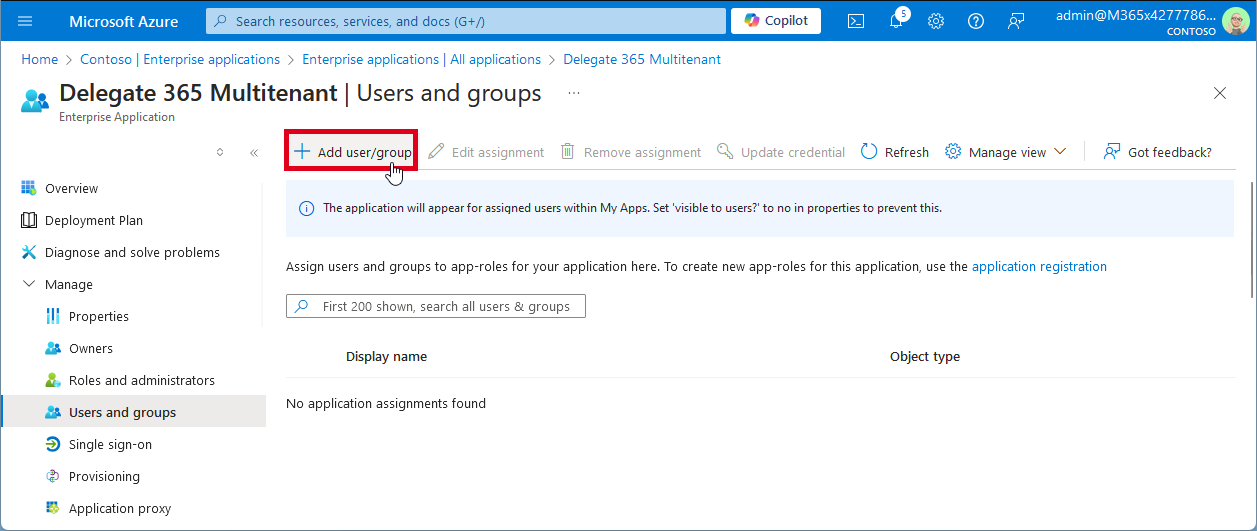Open the more options ellipsis beside title
The image size is (1257, 531).
click(574, 93)
